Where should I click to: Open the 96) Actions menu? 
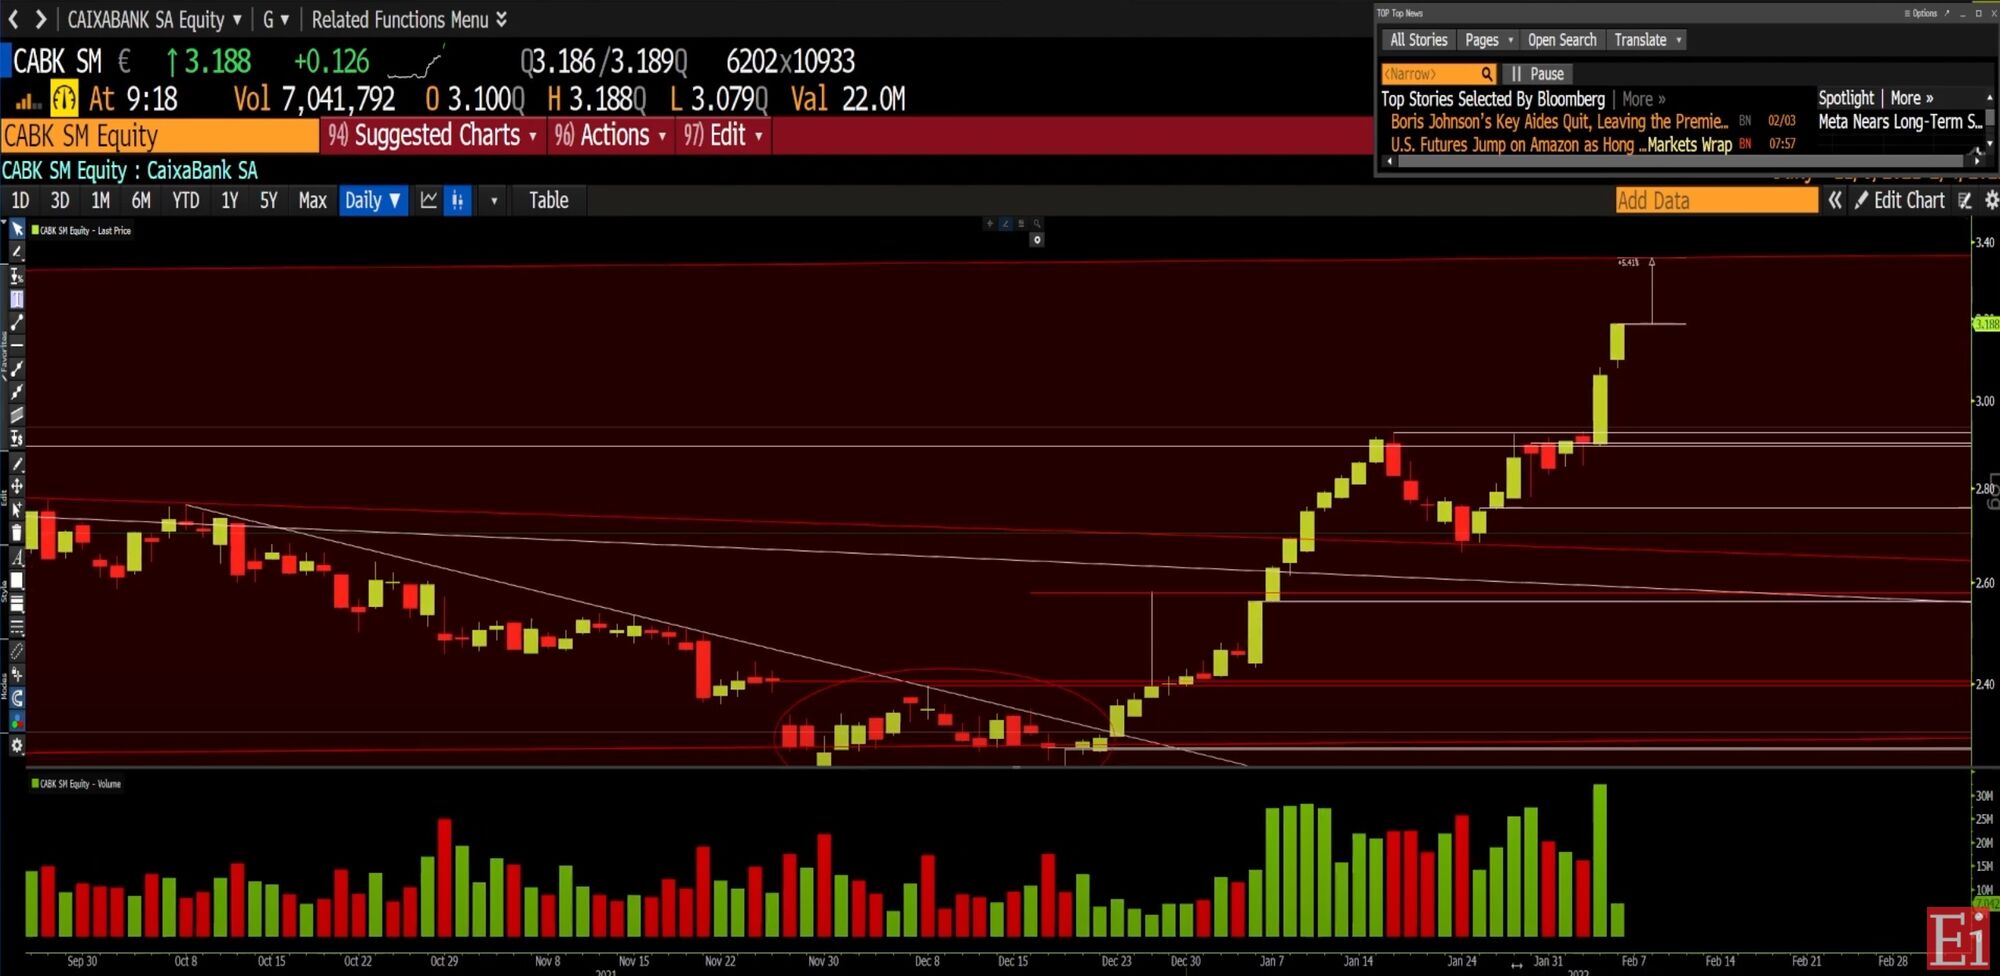[x=610, y=135]
